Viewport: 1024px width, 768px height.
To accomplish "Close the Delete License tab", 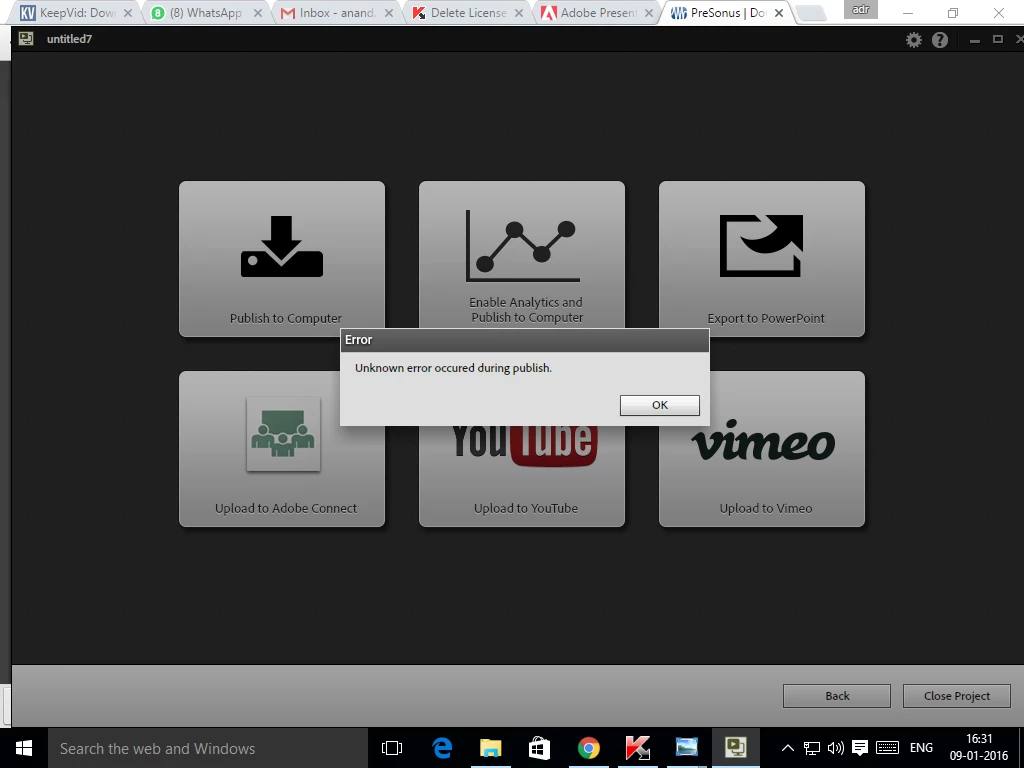I will coord(519,12).
